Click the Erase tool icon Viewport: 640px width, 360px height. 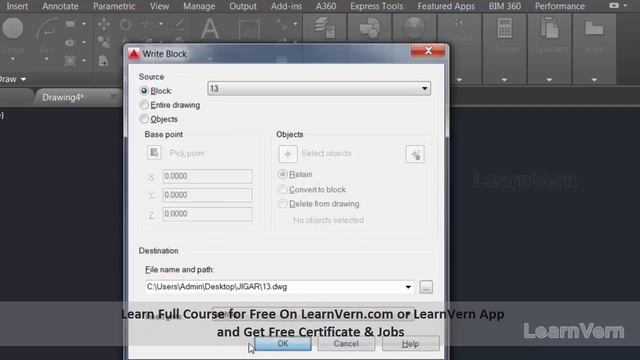[179, 24]
